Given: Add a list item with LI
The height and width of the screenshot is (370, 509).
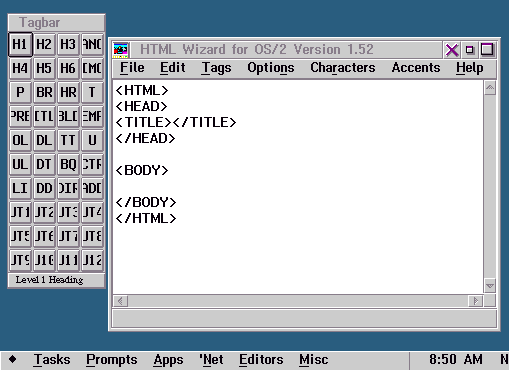Looking at the screenshot, I should click(x=20, y=188).
